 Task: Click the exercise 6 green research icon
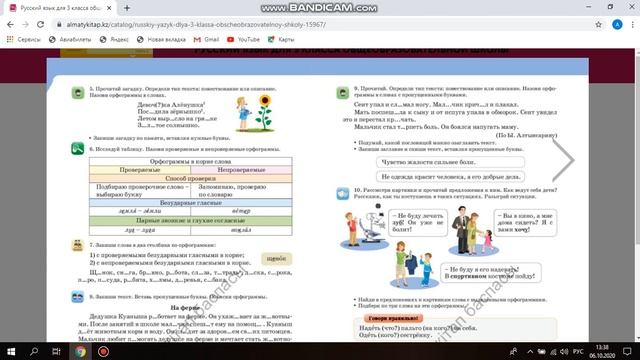click(78, 149)
